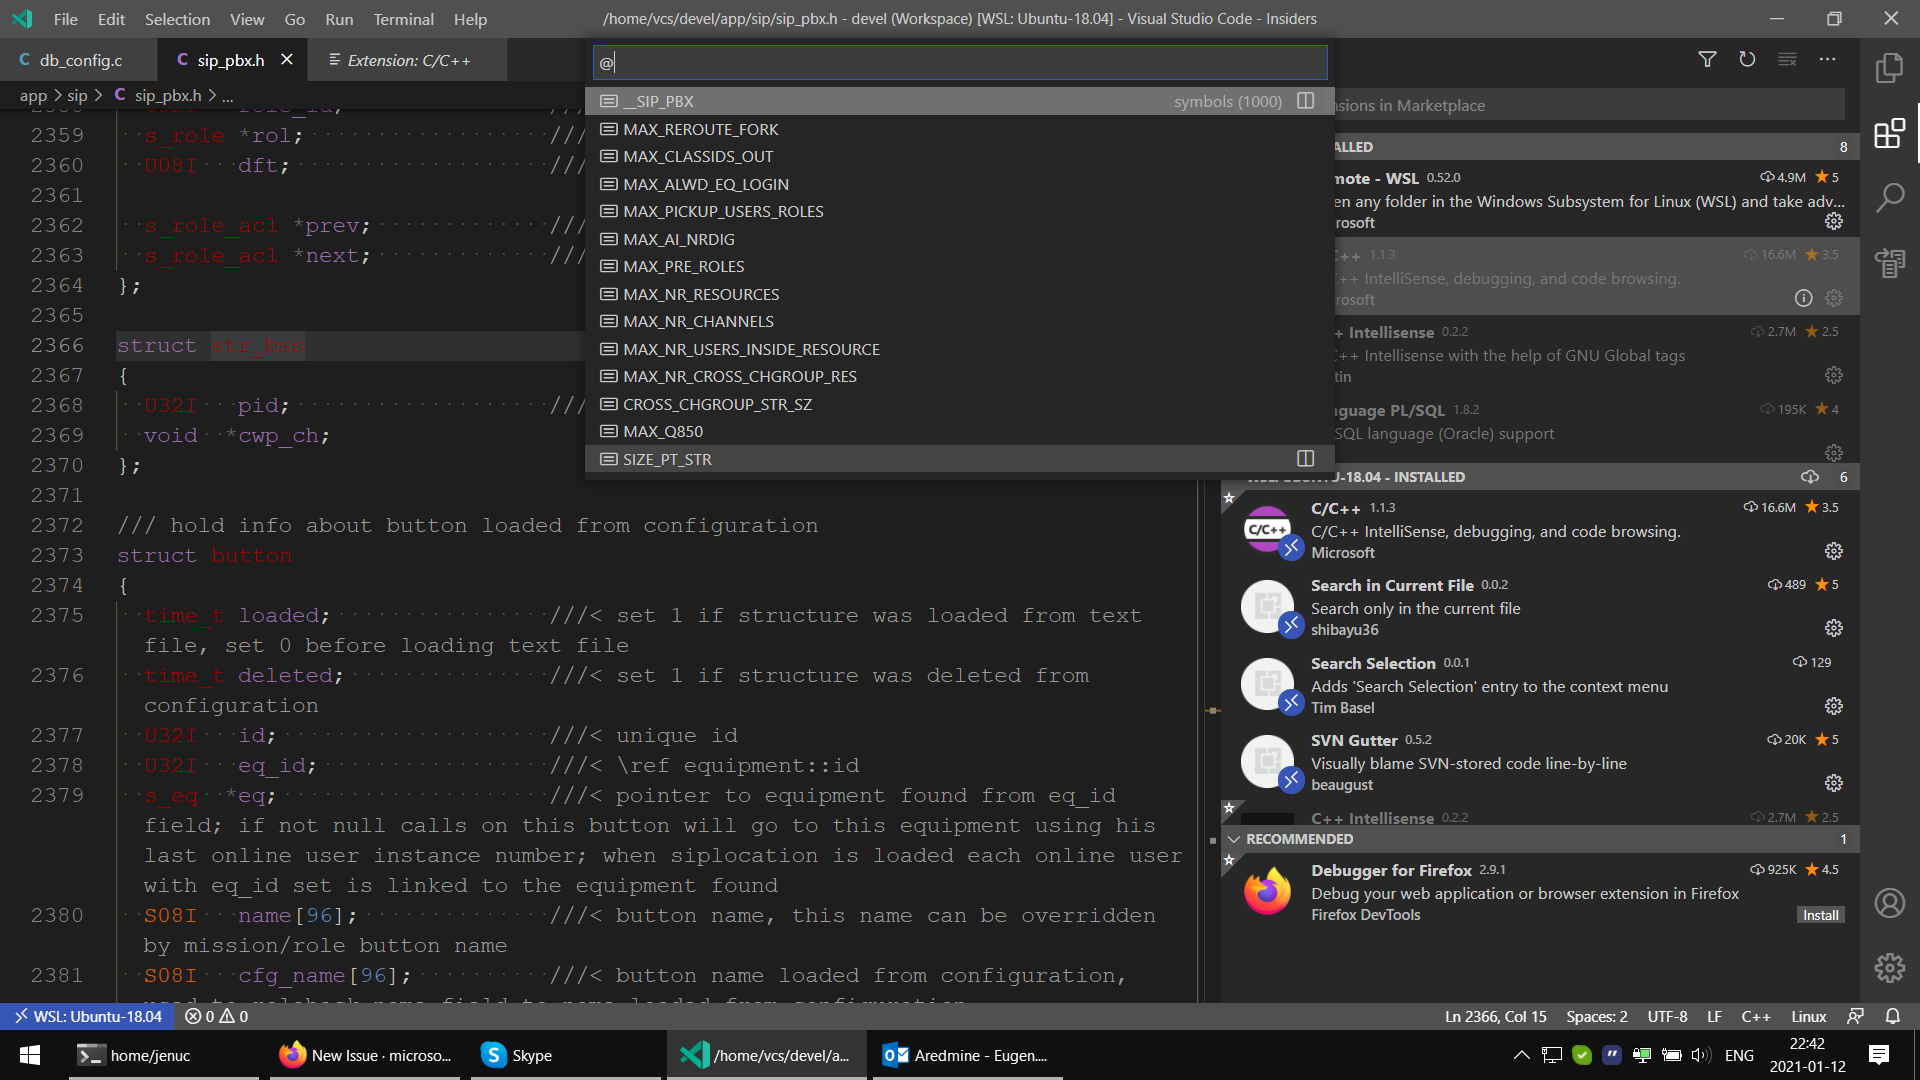Open Manage gear in activity bar
This screenshot has width=1920, height=1080.
1889,967
